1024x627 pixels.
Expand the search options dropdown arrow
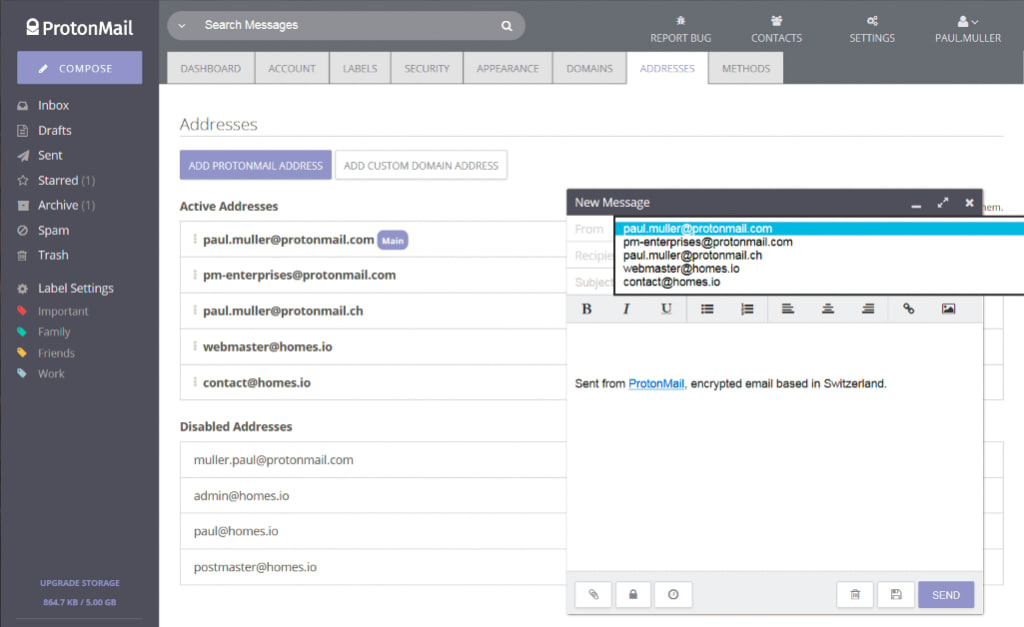pyautogui.click(x=182, y=25)
